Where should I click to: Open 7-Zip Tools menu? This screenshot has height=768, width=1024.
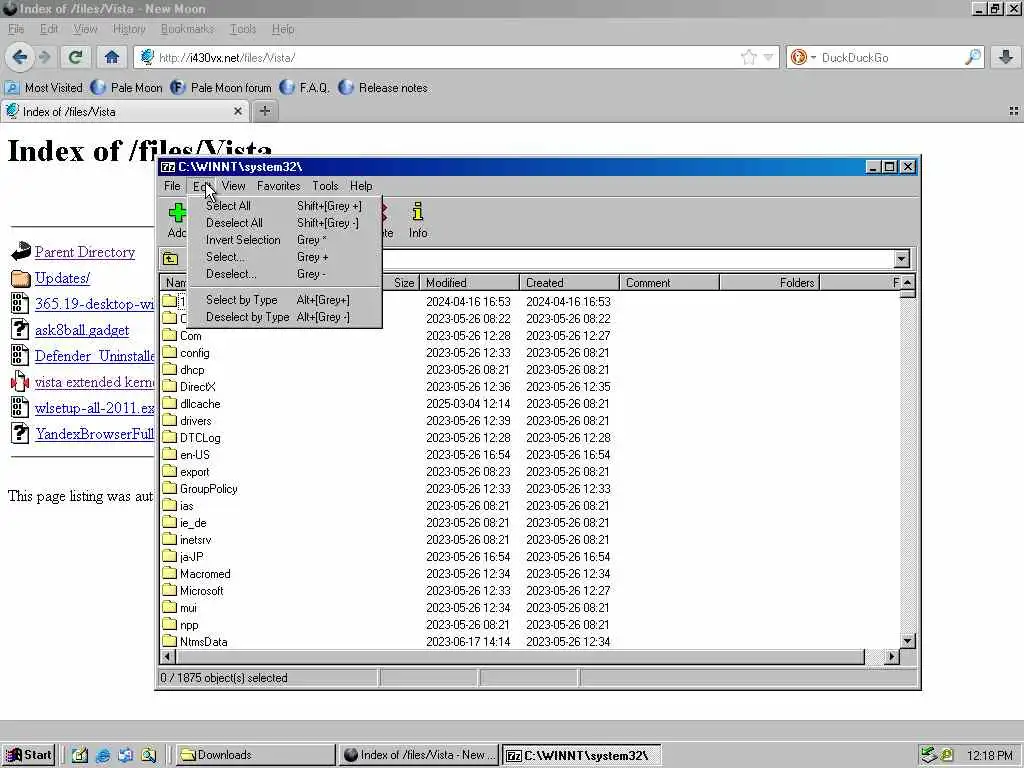pos(325,186)
